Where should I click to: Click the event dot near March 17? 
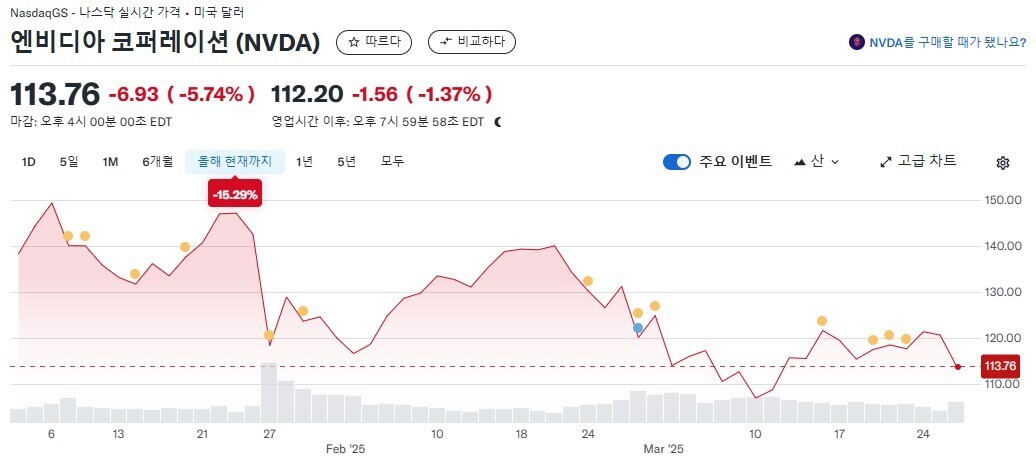tap(822, 321)
